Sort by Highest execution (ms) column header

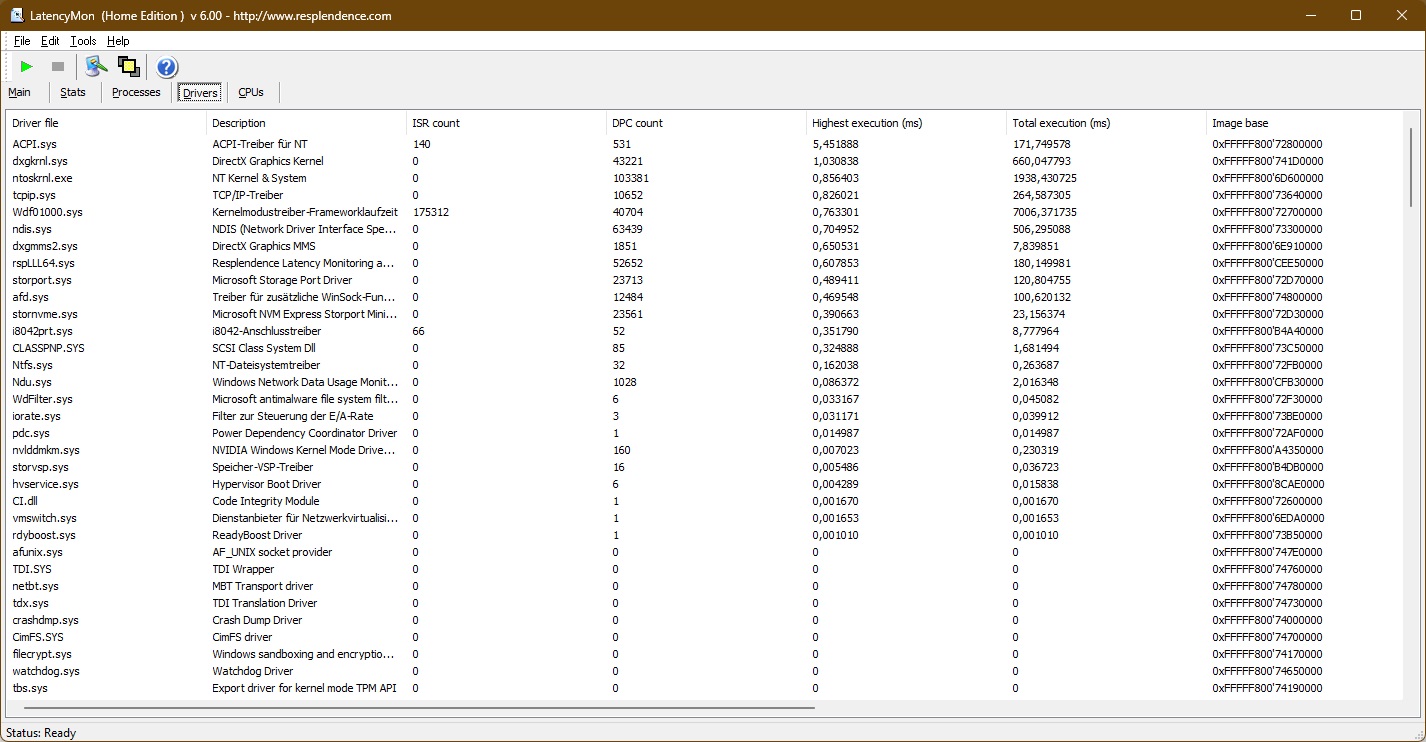(x=907, y=123)
